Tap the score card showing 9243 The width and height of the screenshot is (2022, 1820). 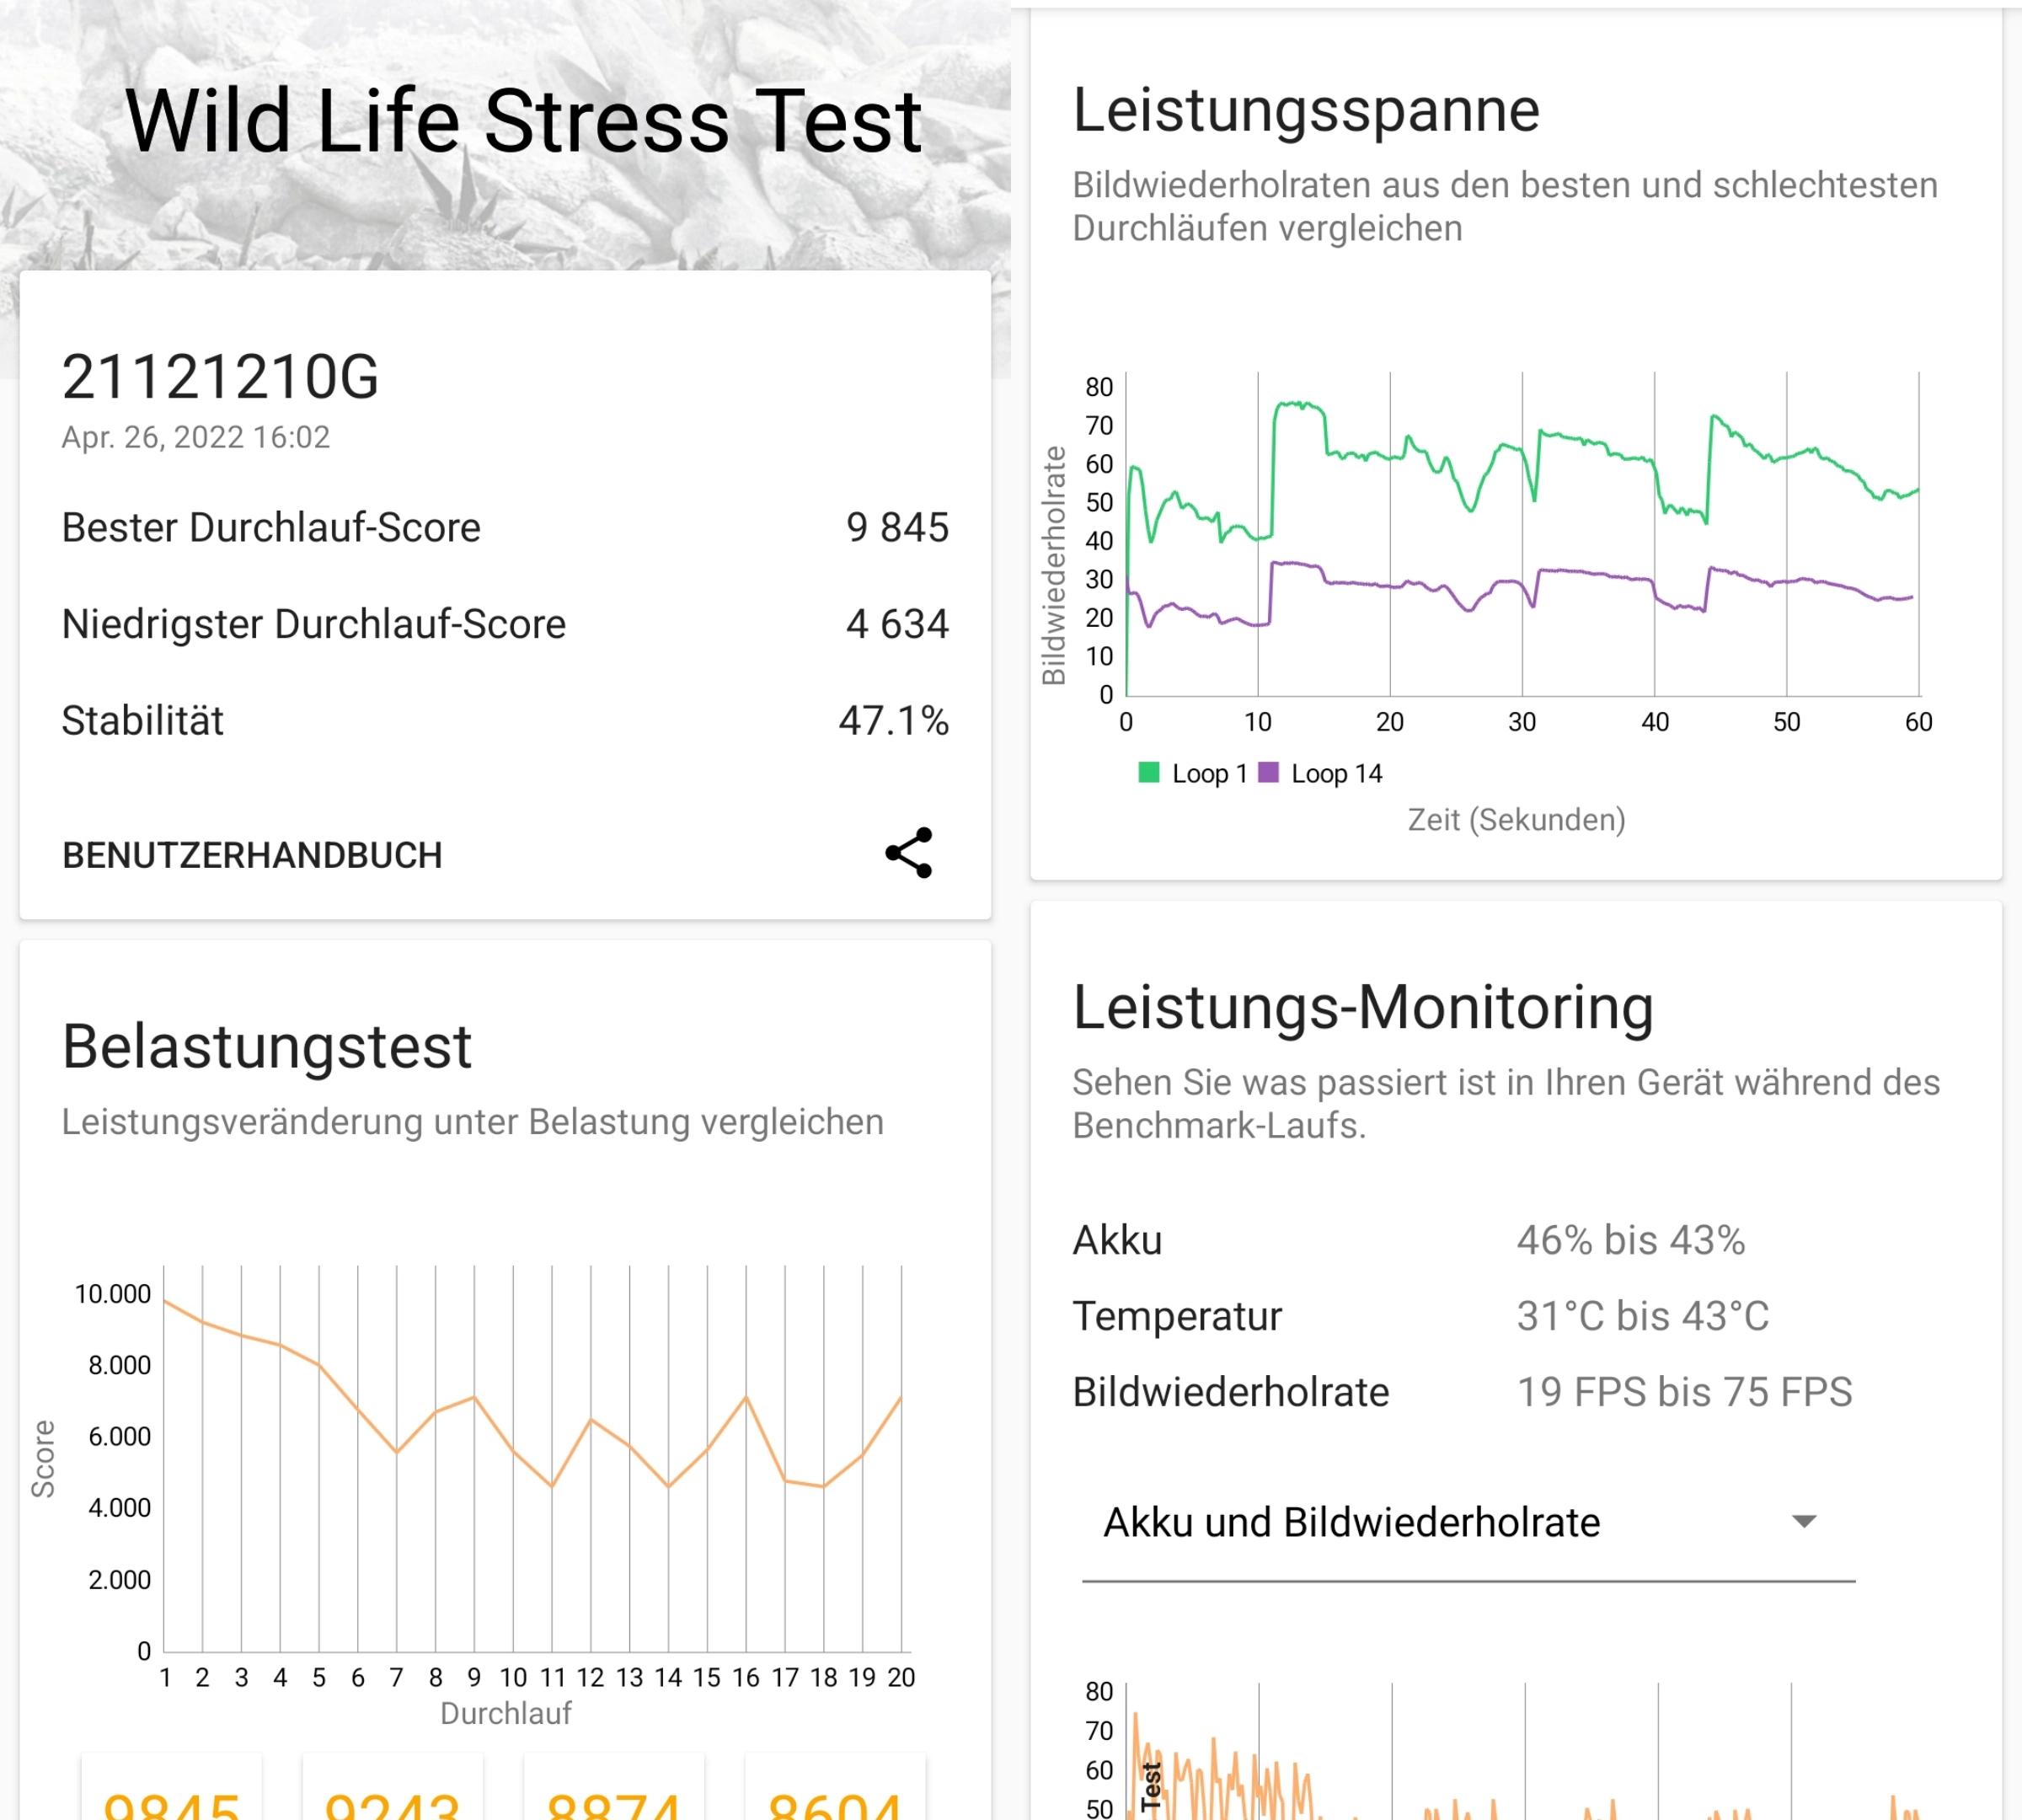[x=393, y=1787]
